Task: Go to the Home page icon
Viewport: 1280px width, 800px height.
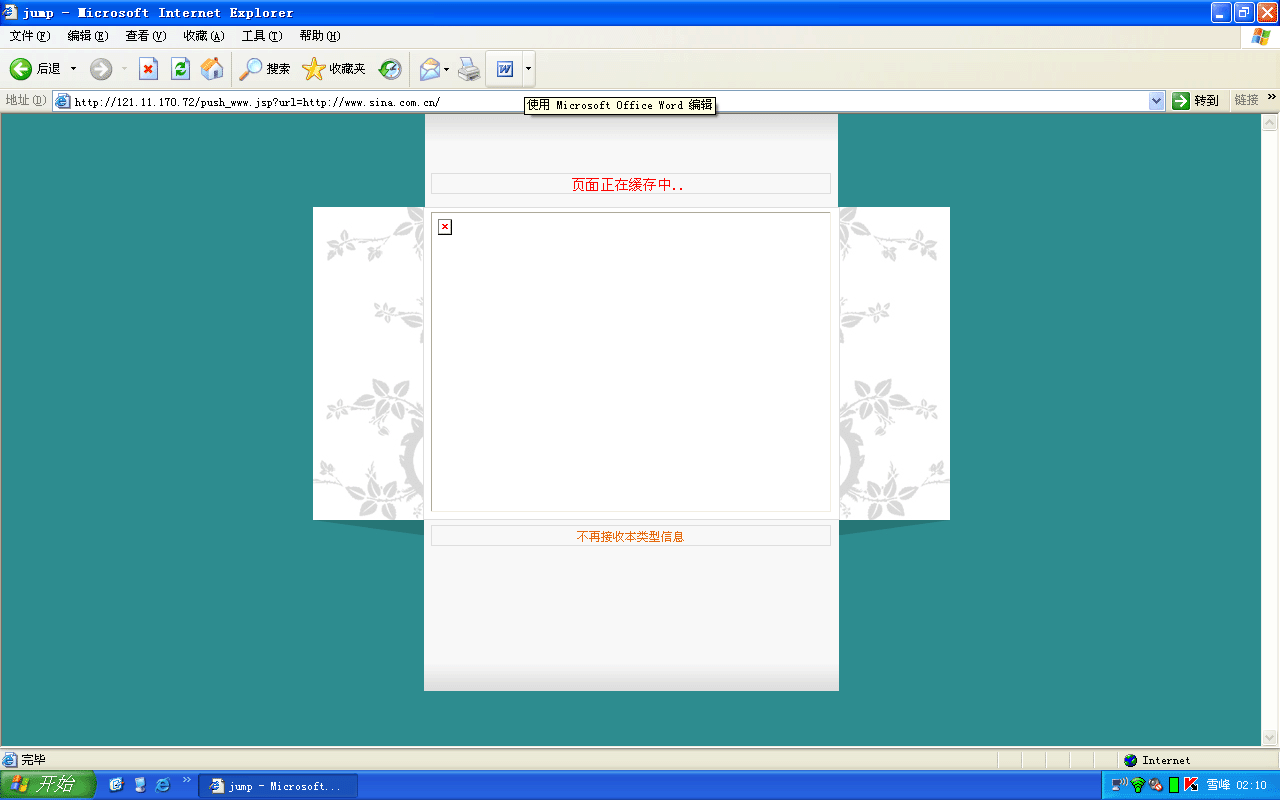Action: (x=212, y=69)
